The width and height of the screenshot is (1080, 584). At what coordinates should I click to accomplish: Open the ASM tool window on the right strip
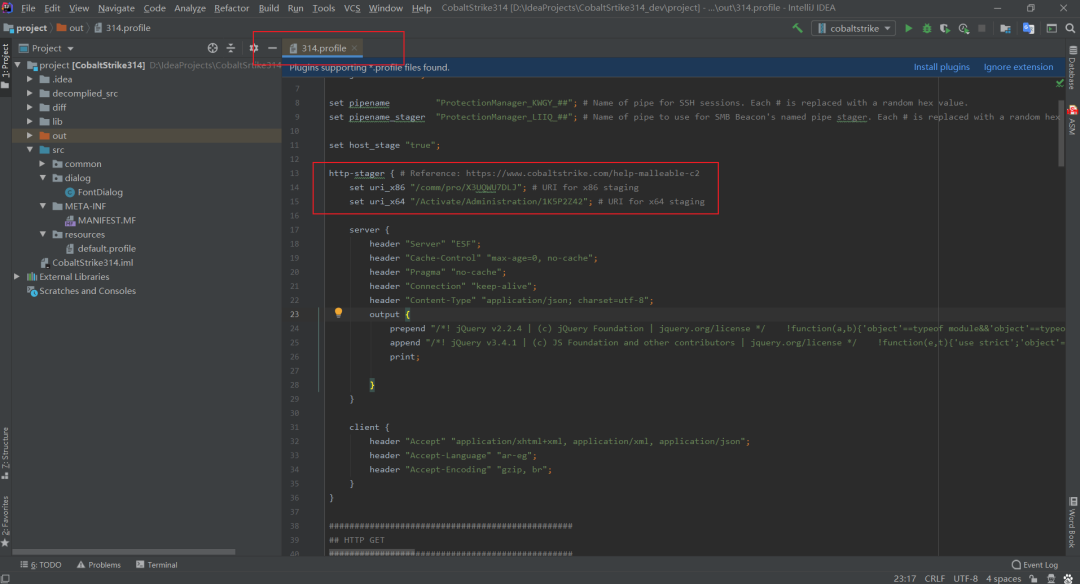pyautogui.click(x=1072, y=121)
